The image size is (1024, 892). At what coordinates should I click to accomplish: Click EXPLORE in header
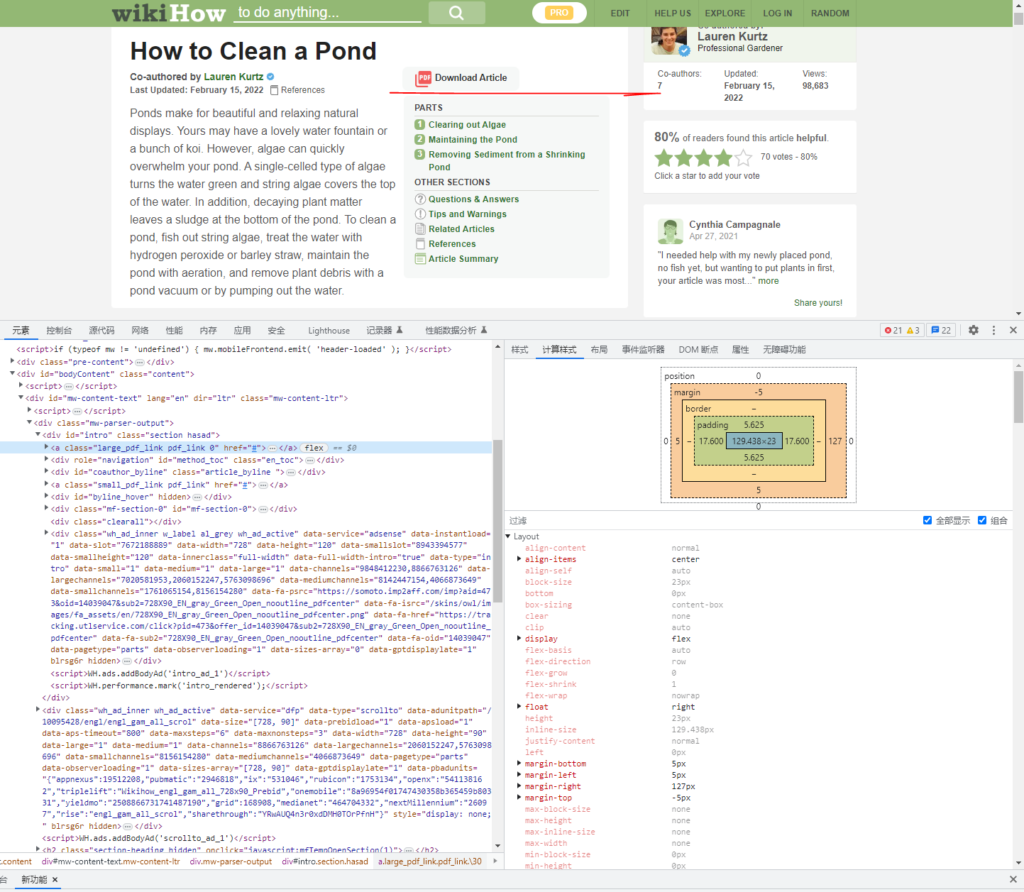coord(724,13)
